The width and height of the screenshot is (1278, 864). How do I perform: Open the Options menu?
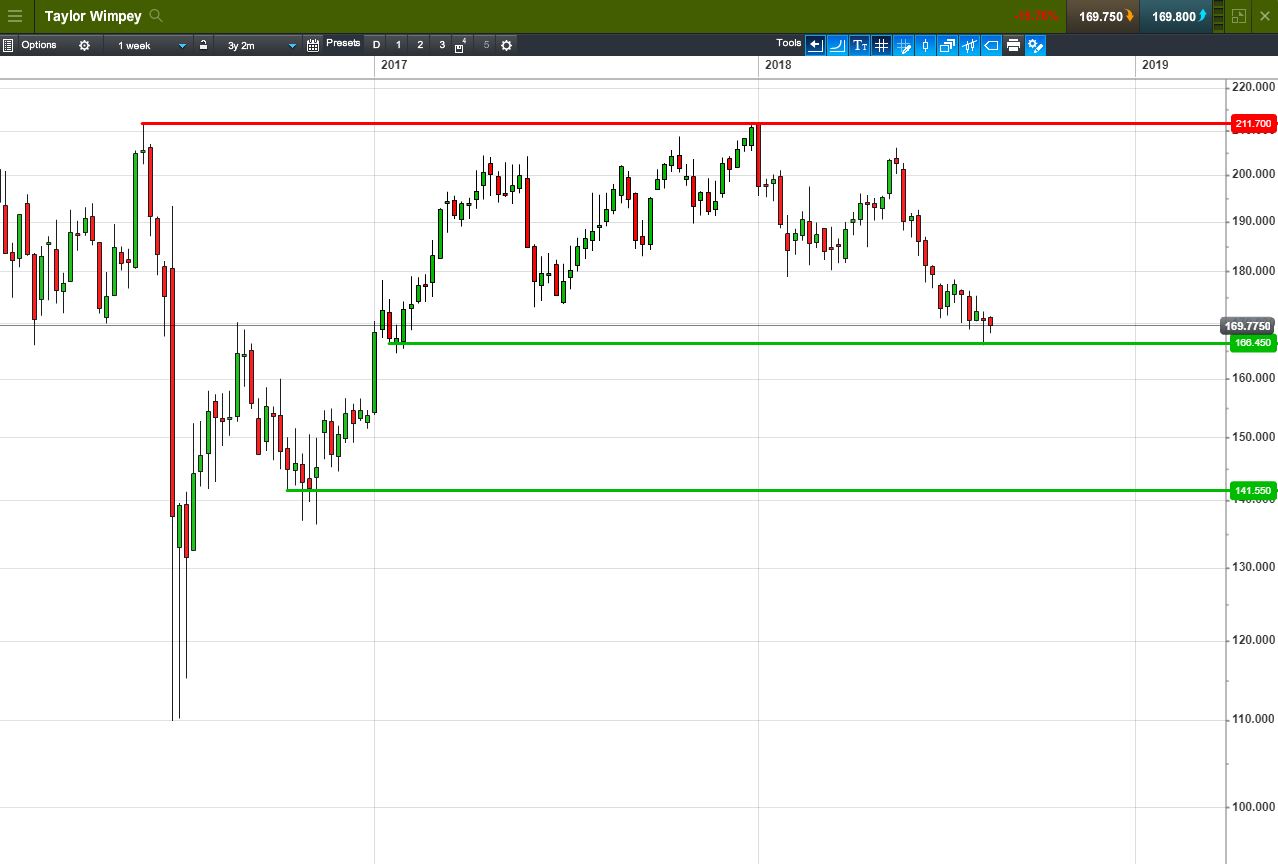point(39,45)
